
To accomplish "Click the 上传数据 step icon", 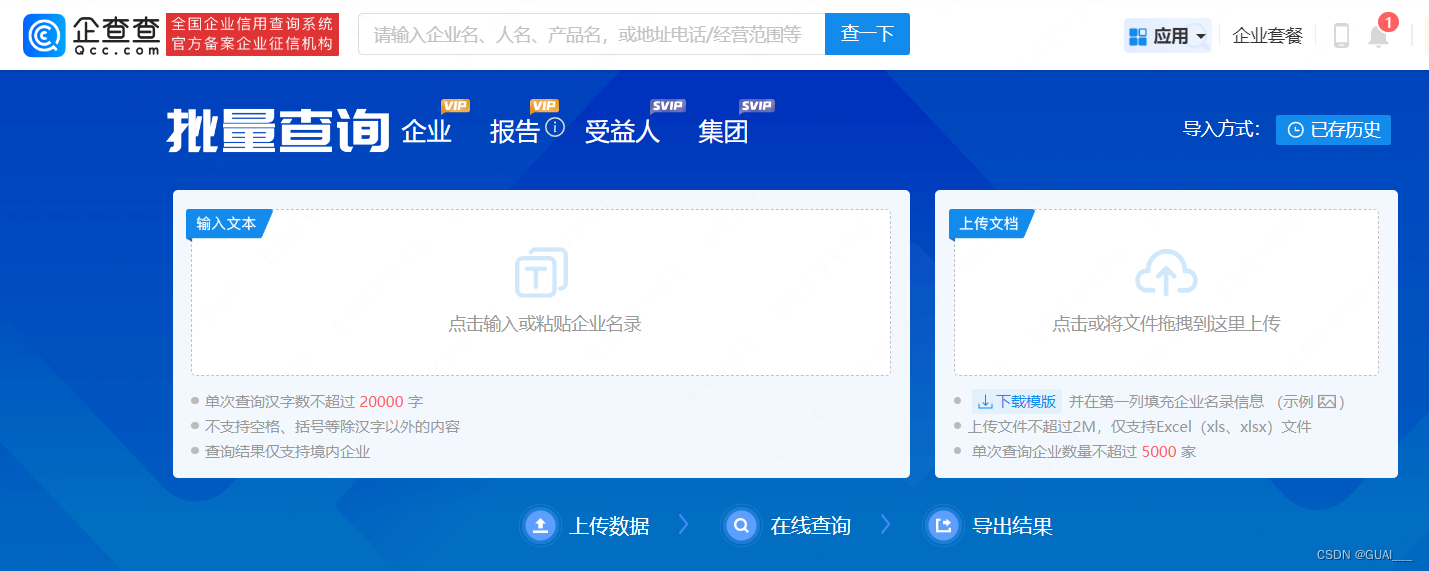I will point(541,525).
